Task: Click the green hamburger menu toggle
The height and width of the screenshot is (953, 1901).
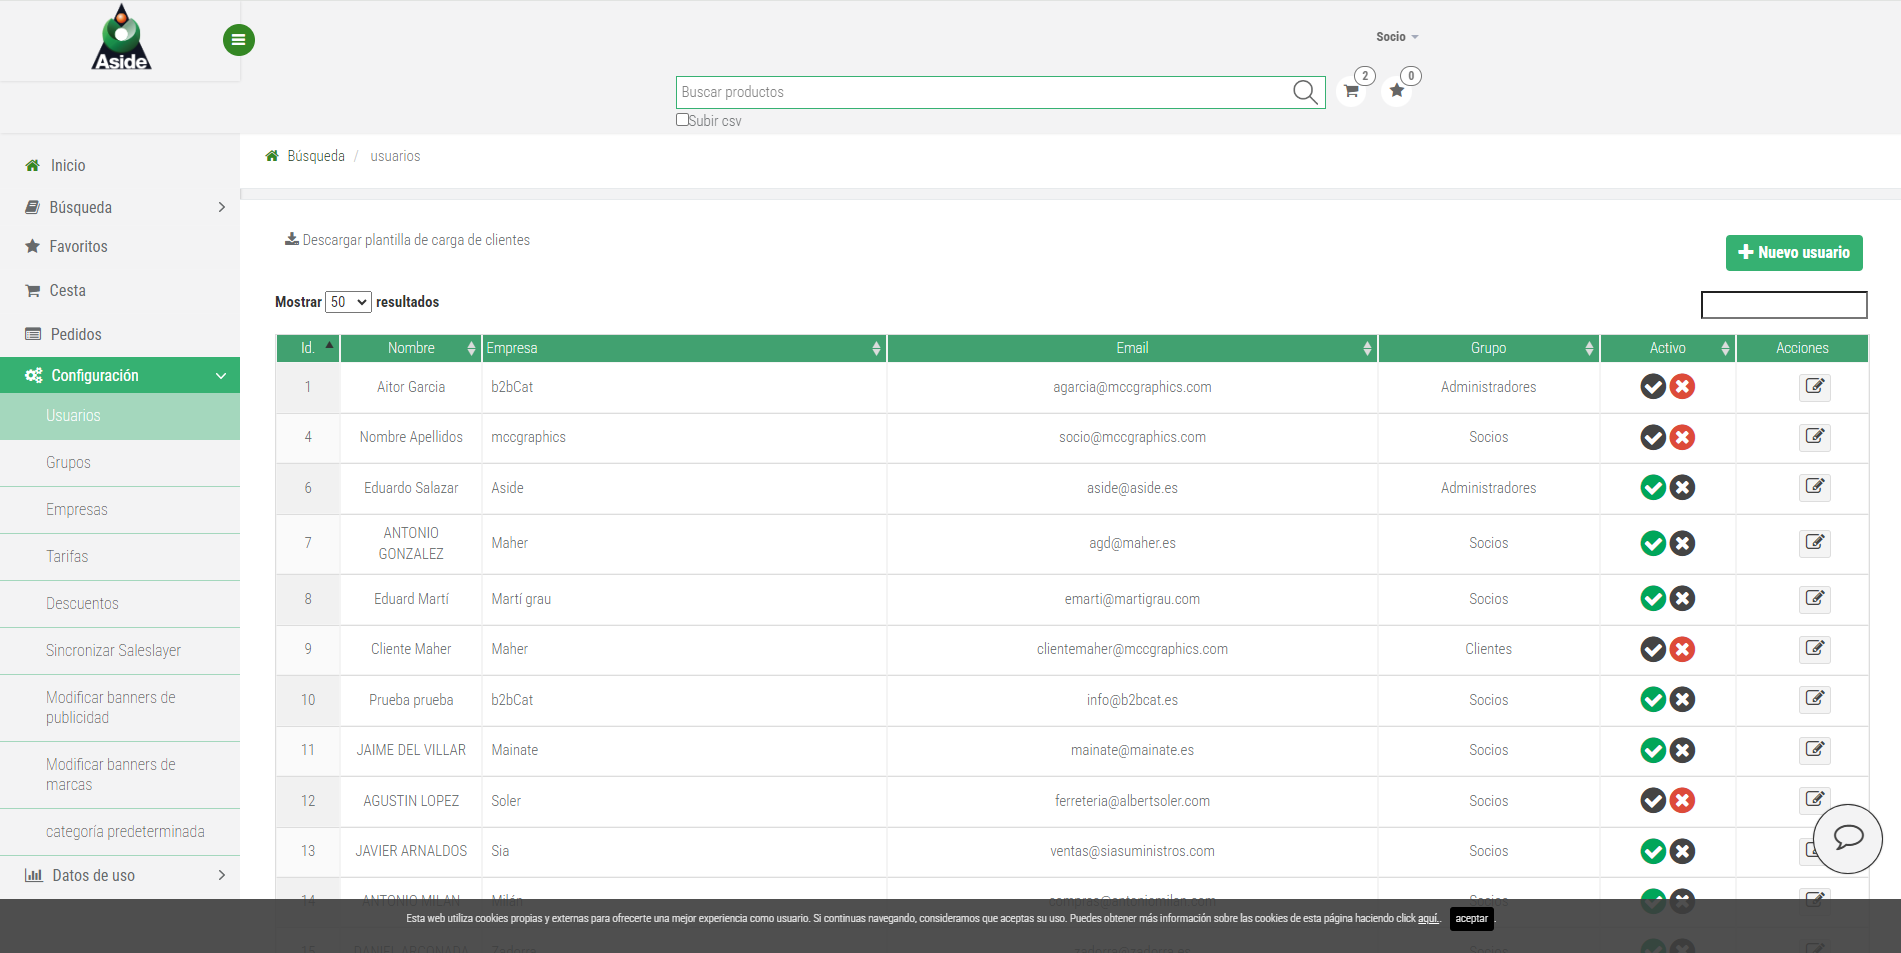Action: pyautogui.click(x=238, y=40)
